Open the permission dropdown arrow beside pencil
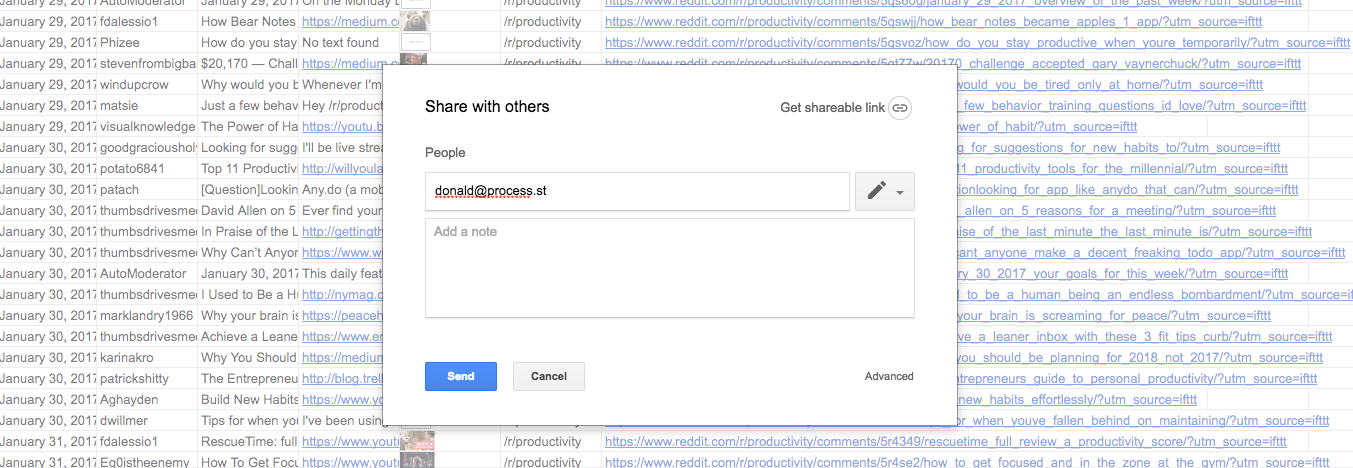The image size is (1353, 468). [x=901, y=192]
